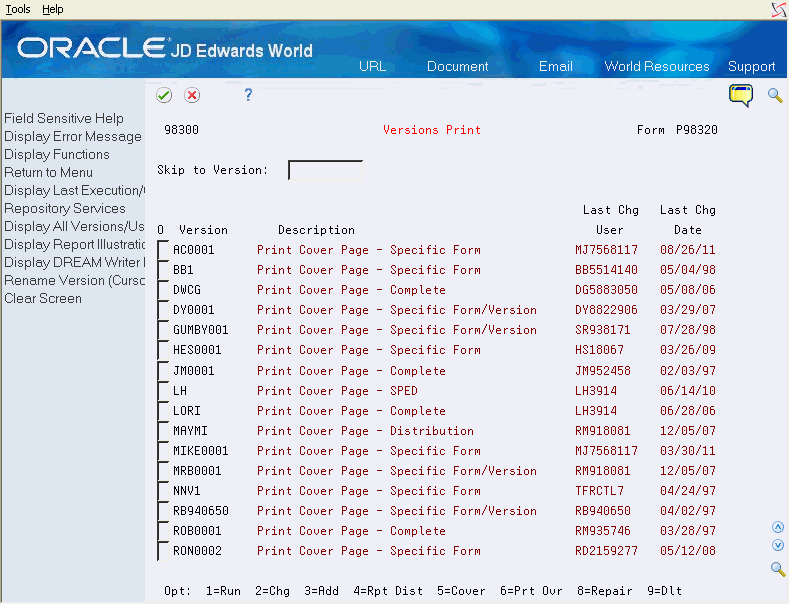Open World Resources in the header
Screen dimensions: 789x604
[657, 66]
